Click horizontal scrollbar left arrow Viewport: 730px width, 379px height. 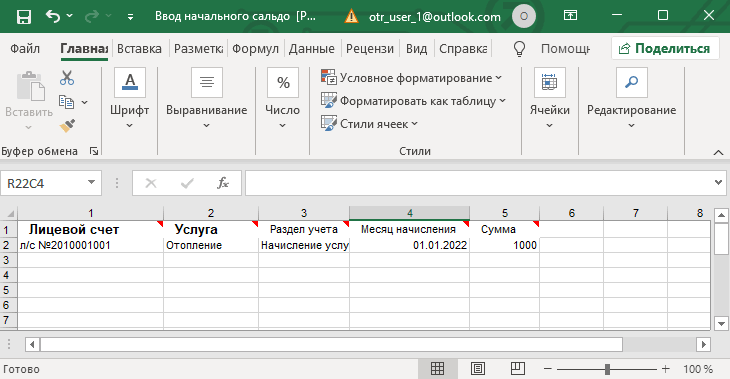pyautogui.click(x=32, y=345)
